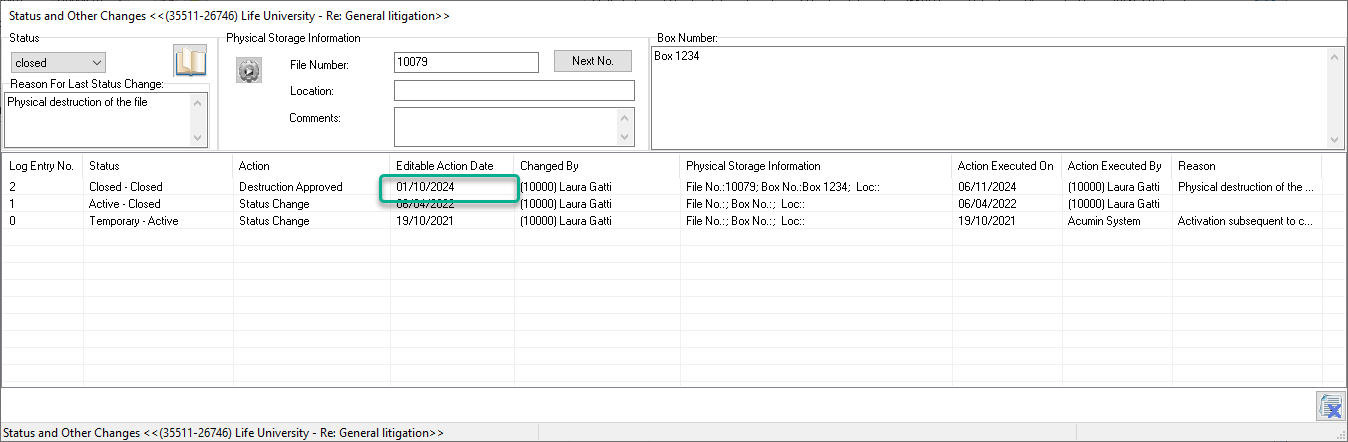Click the empty Location input field

pos(514,91)
